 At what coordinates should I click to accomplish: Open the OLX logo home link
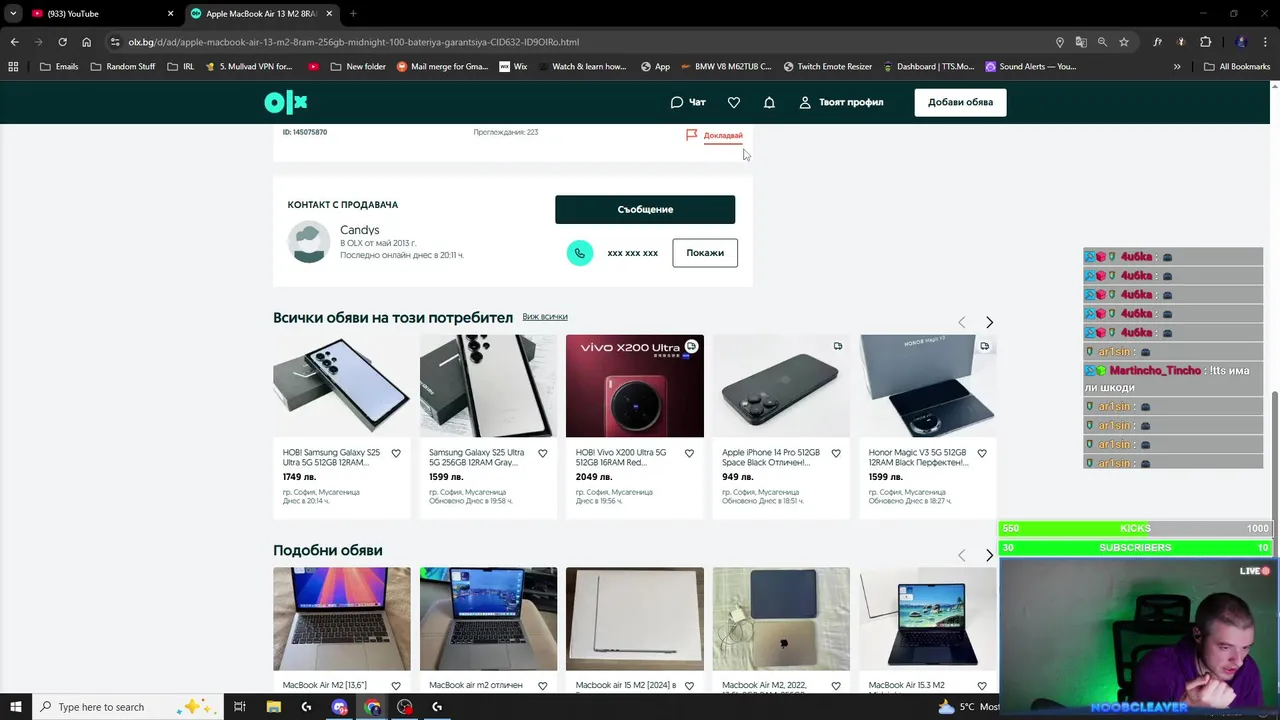(x=285, y=102)
